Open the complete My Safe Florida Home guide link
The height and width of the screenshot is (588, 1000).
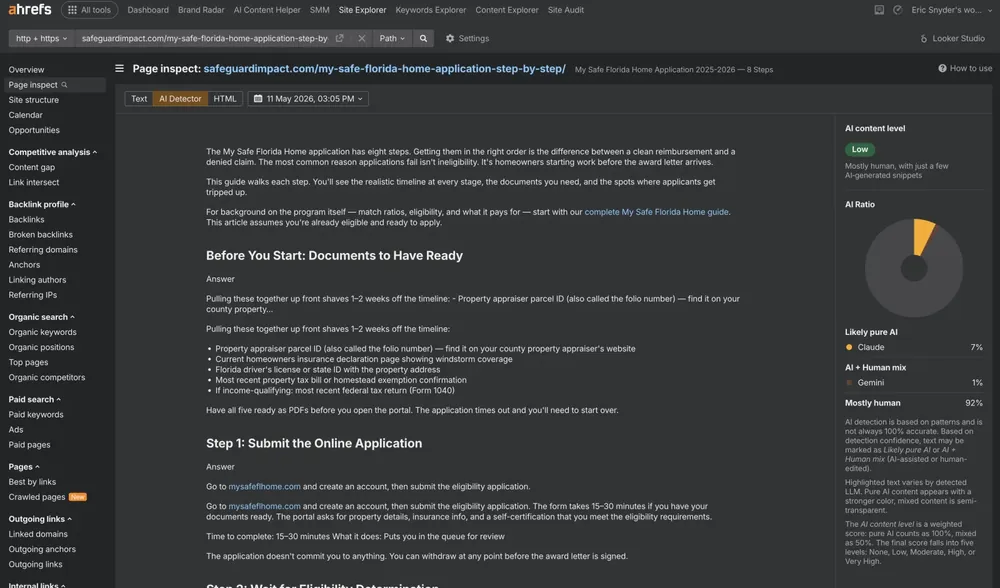click(656, 212)
